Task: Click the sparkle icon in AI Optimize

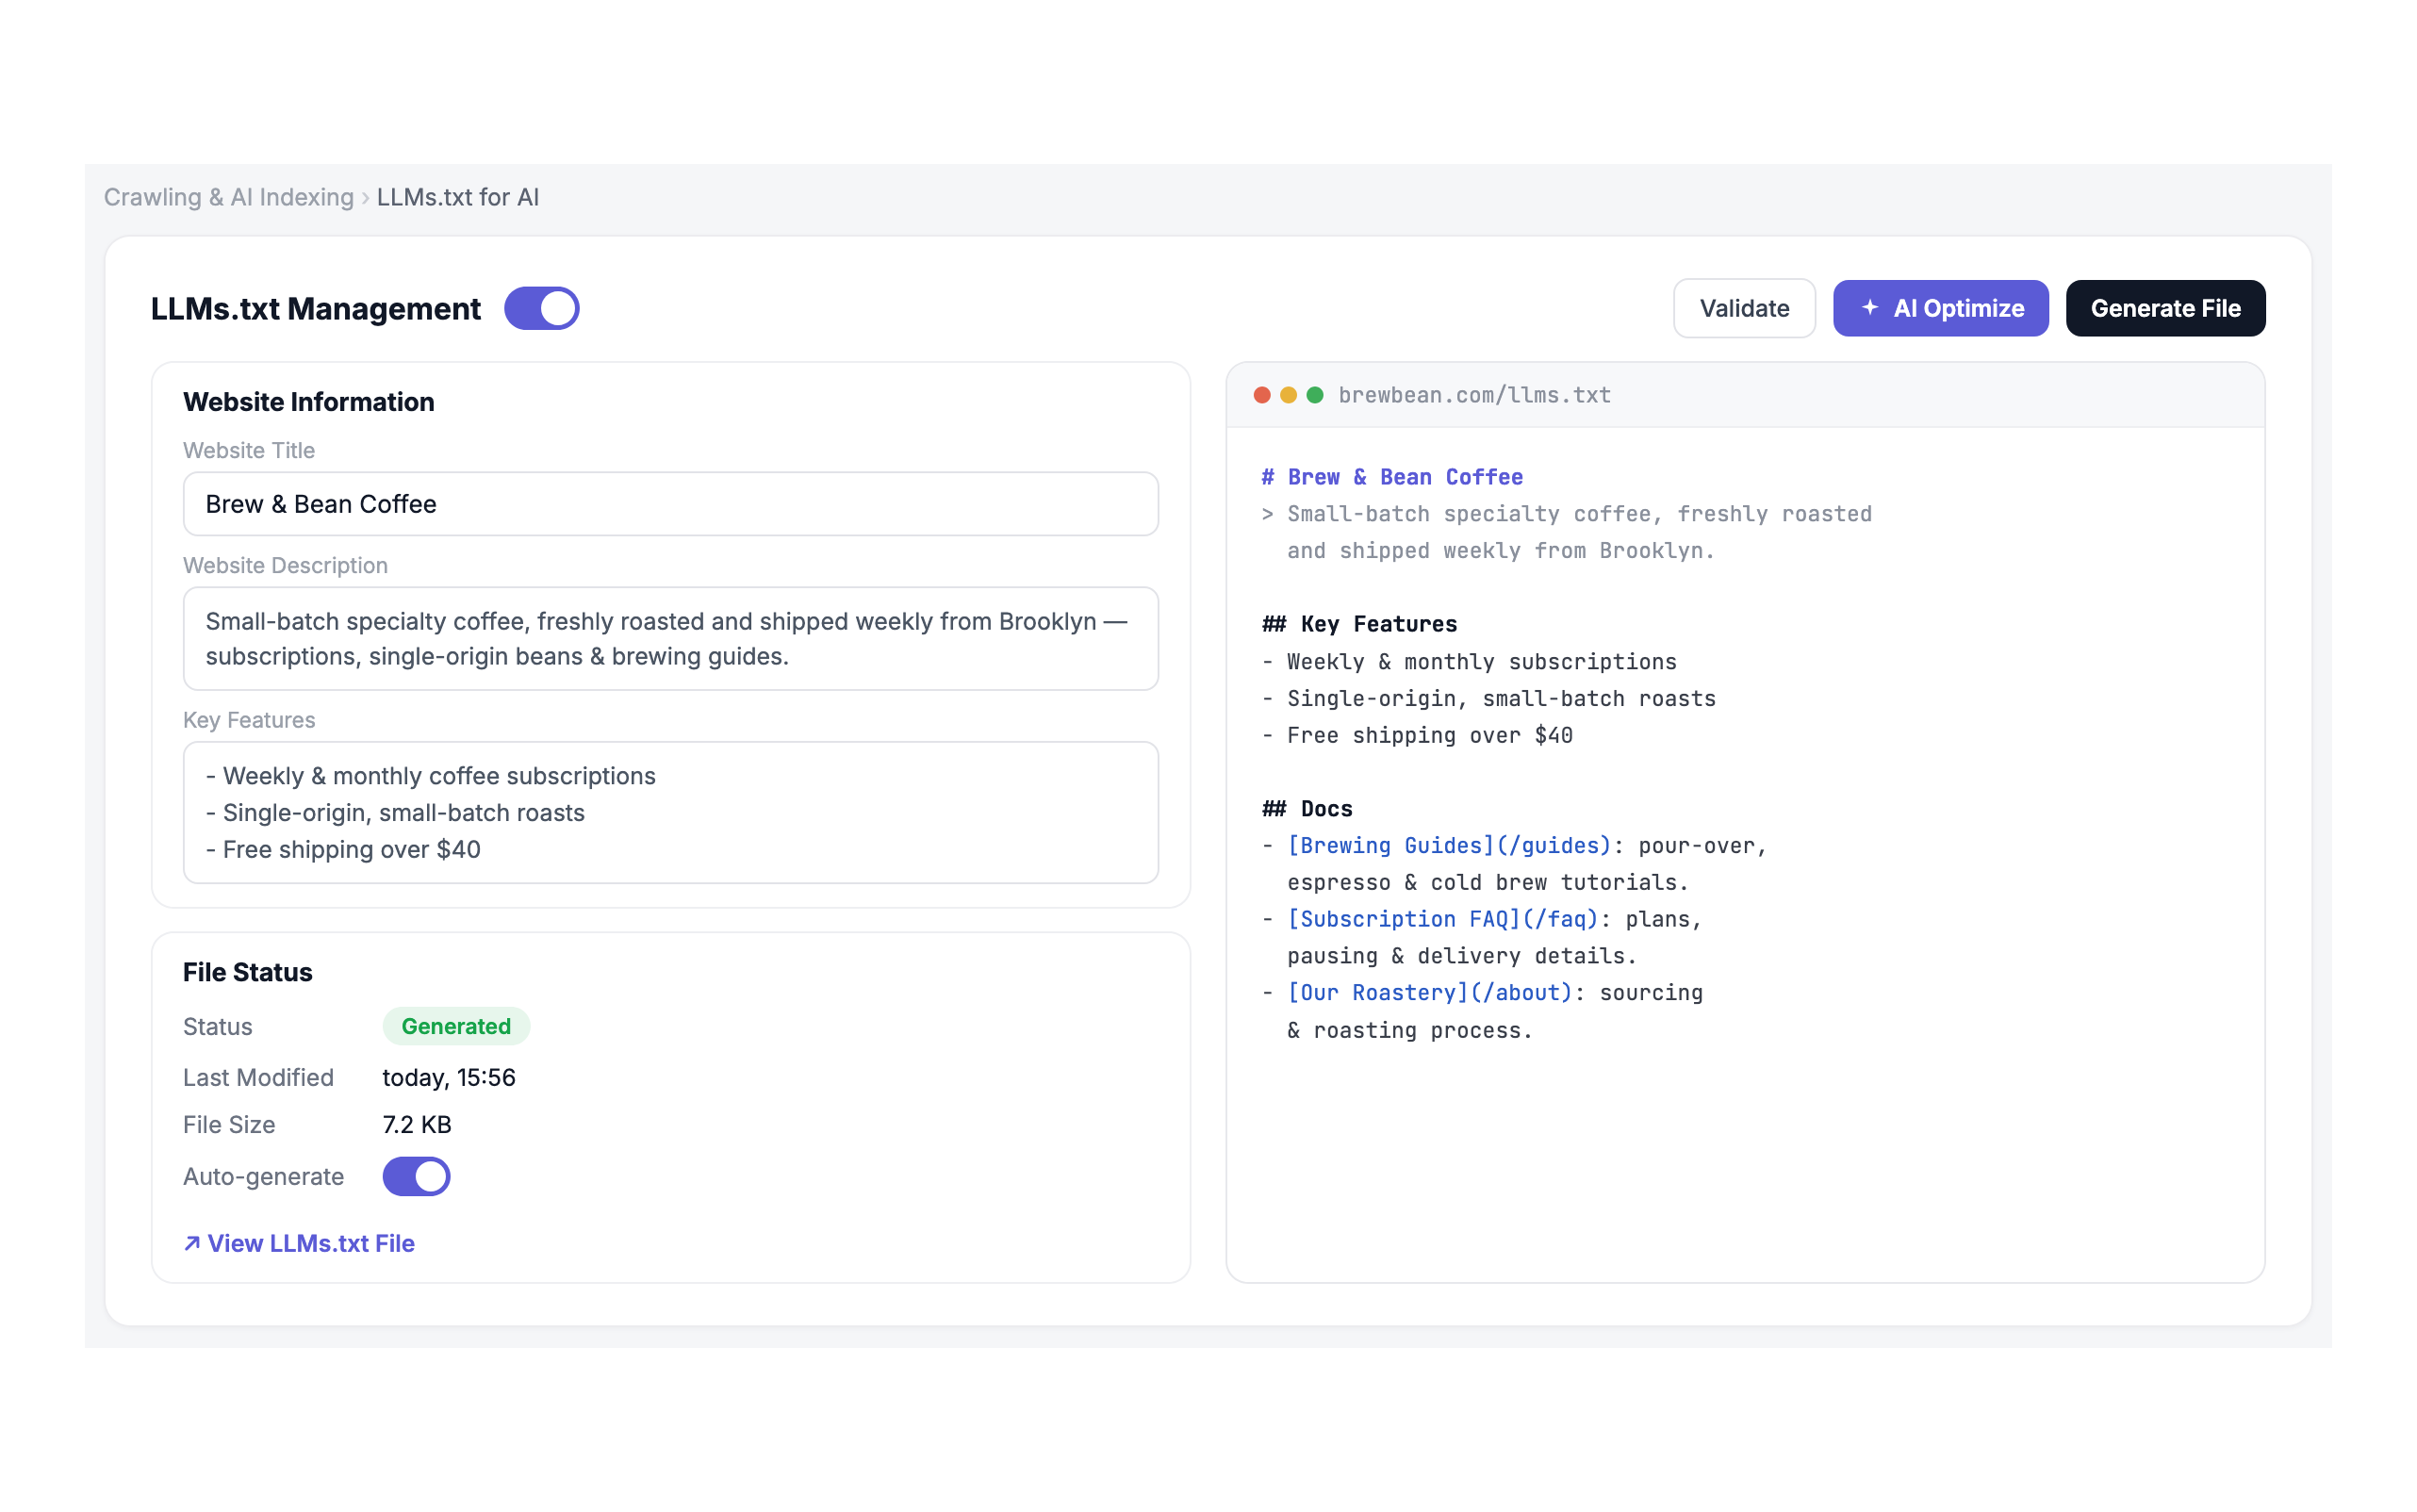Action: point(1869,308)
